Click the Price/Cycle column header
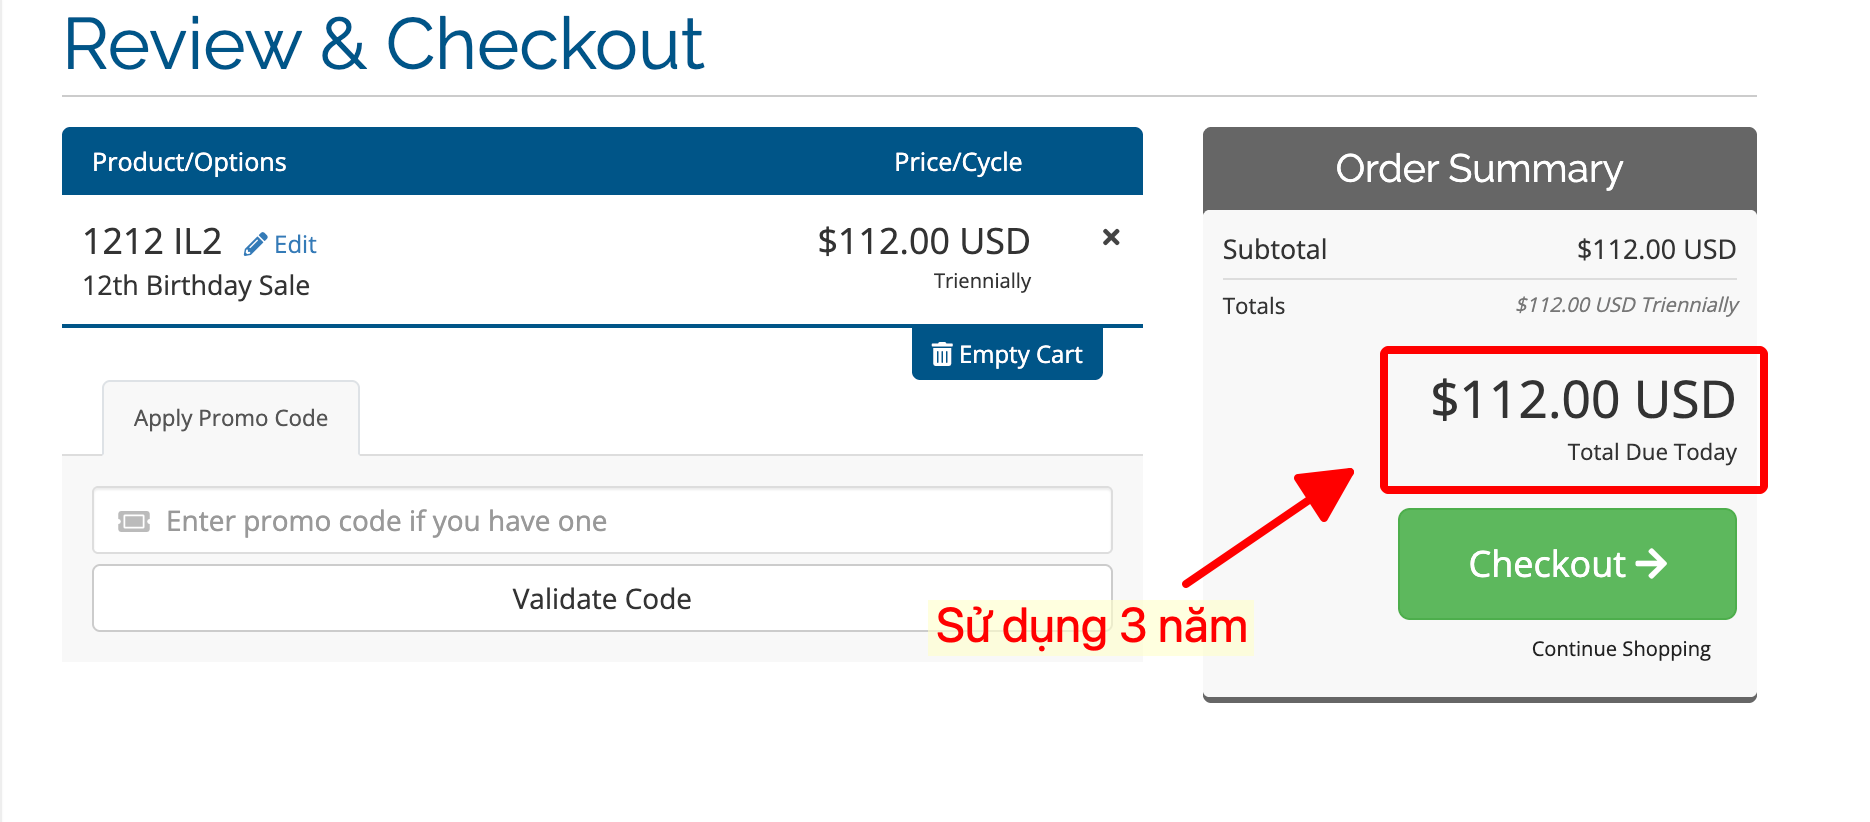1870x822 pixels. 957,162
